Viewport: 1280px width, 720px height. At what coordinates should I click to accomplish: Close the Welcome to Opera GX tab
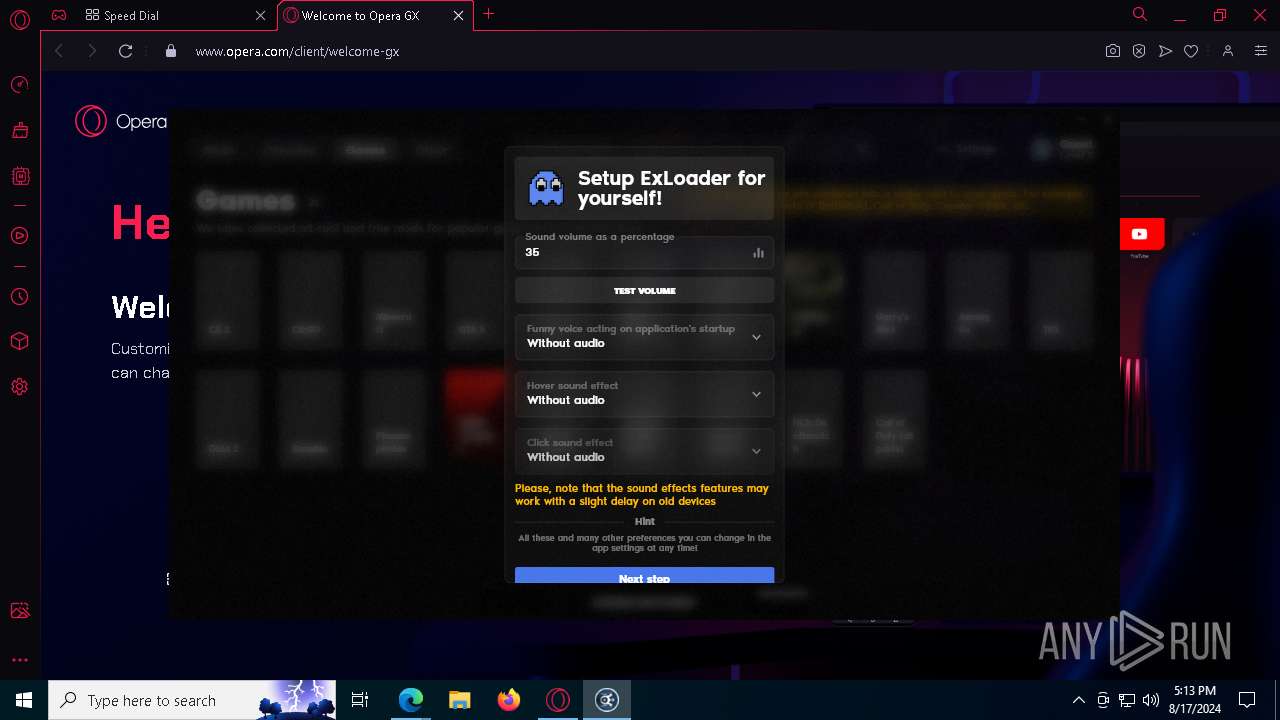[x=458, y=15]
